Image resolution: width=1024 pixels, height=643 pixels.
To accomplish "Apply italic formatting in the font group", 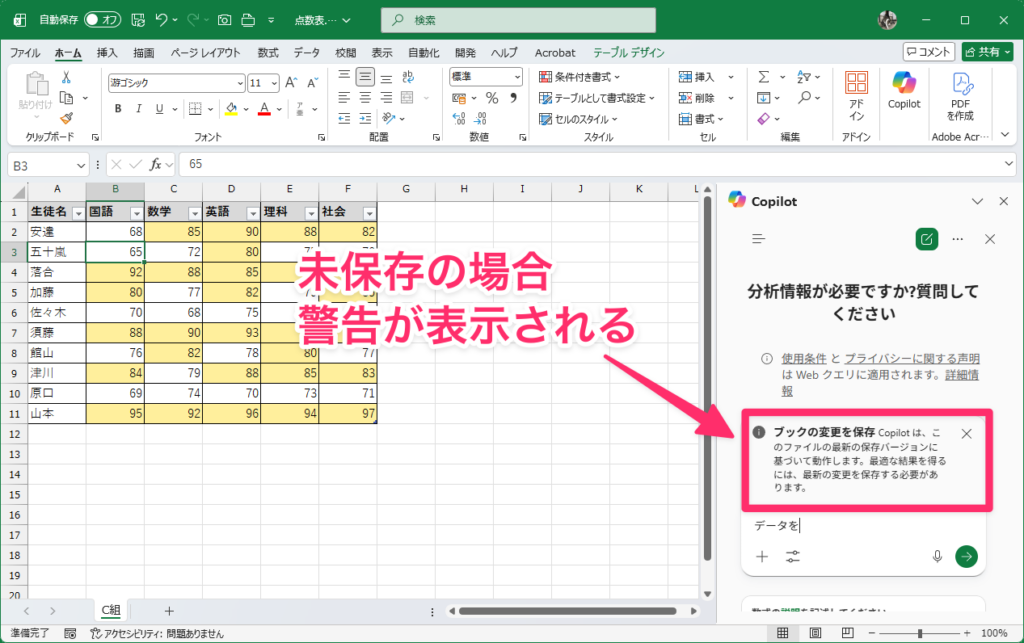I will [137, 109].
